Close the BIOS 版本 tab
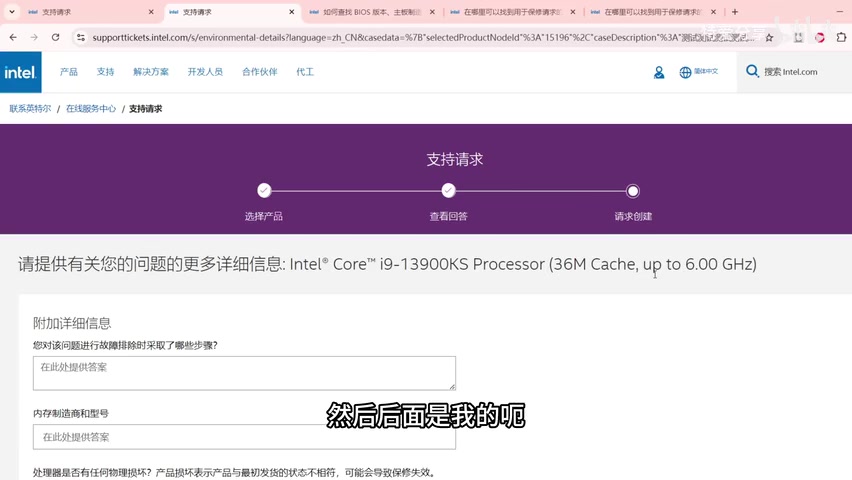Screen dimensions: 852x480 pos(432,11)
